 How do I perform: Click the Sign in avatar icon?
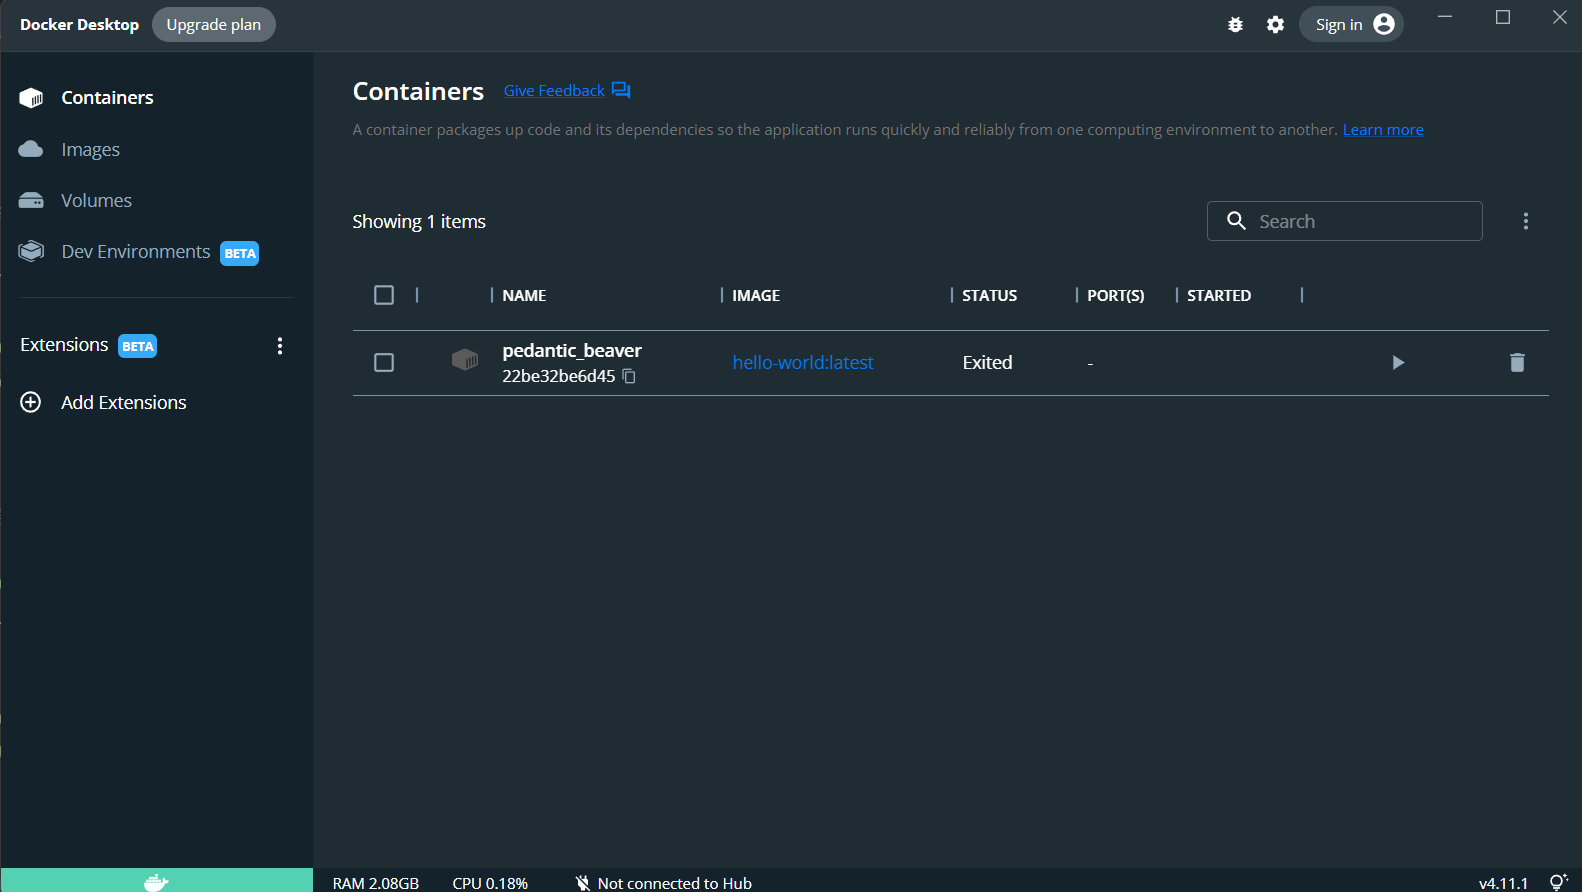point(1384,24)
